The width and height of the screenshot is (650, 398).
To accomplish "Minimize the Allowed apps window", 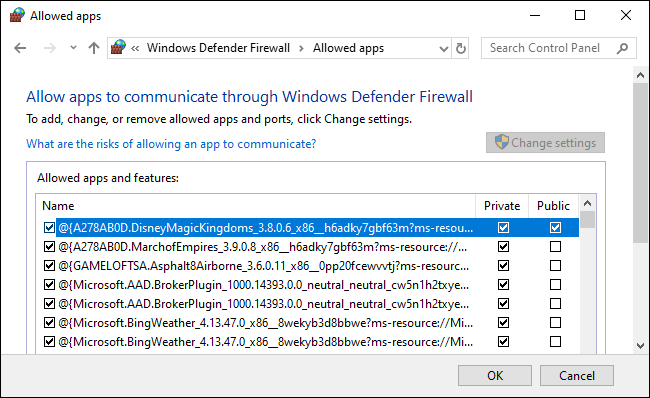I will (x=535, y=16).
